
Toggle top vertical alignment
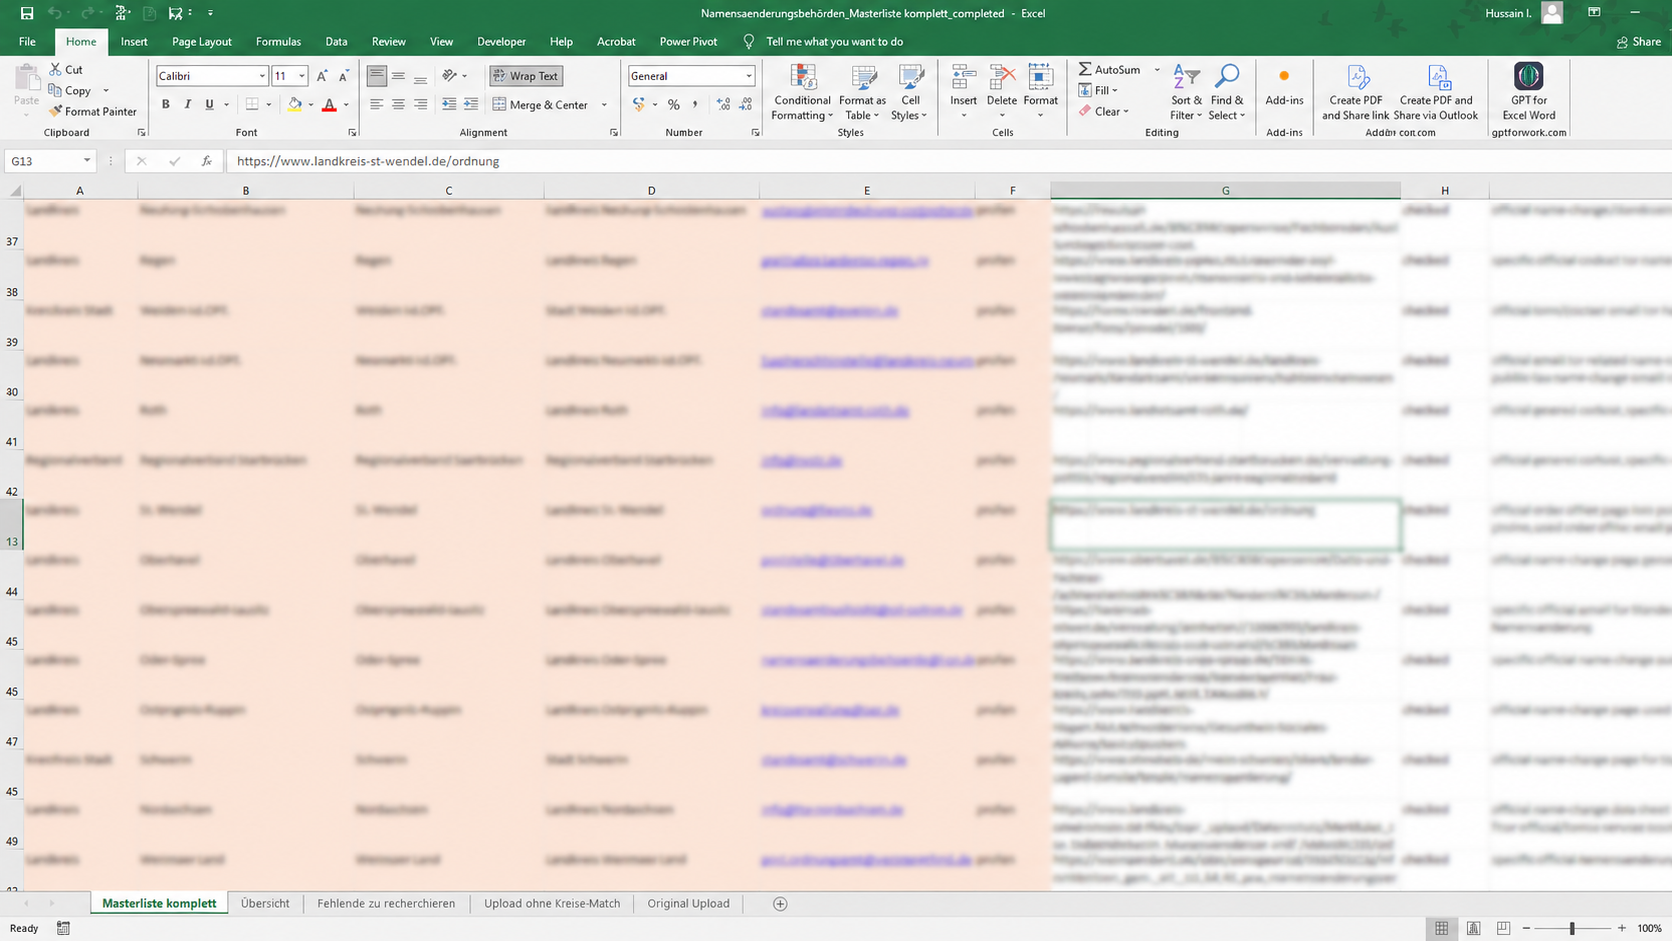(x=376, y=76)
